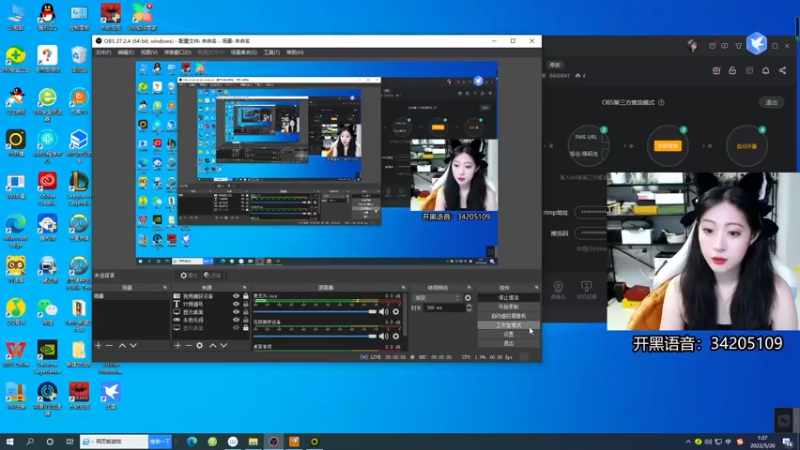Add a new scene with the plus icon
This screenshot has width=800, height=450.
click(x=98, y=345)
